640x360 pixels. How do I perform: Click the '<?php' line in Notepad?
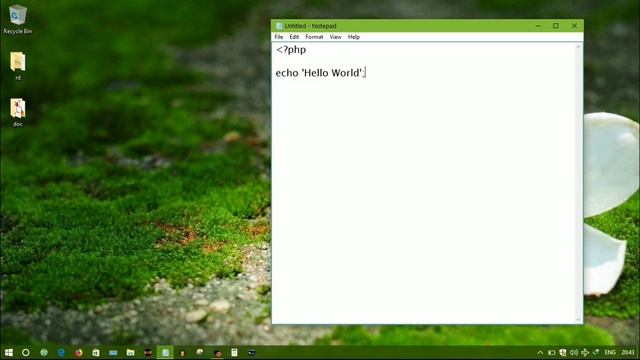pyautogui.click(x=291, y=50)
